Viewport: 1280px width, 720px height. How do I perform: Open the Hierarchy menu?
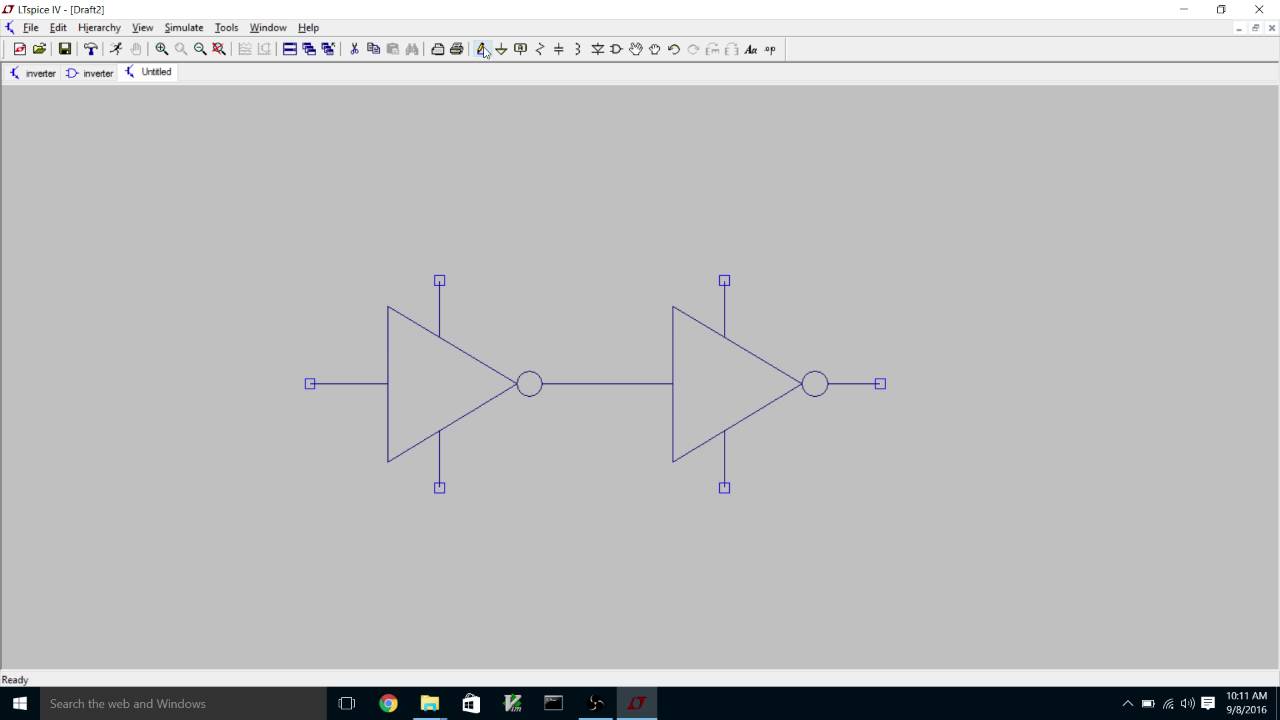pyautogui.click(x=99, y=28)
